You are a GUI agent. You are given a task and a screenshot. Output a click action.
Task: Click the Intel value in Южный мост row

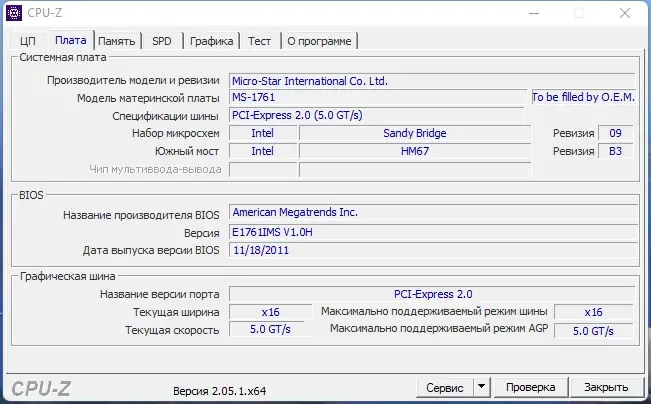click(263, 151)
